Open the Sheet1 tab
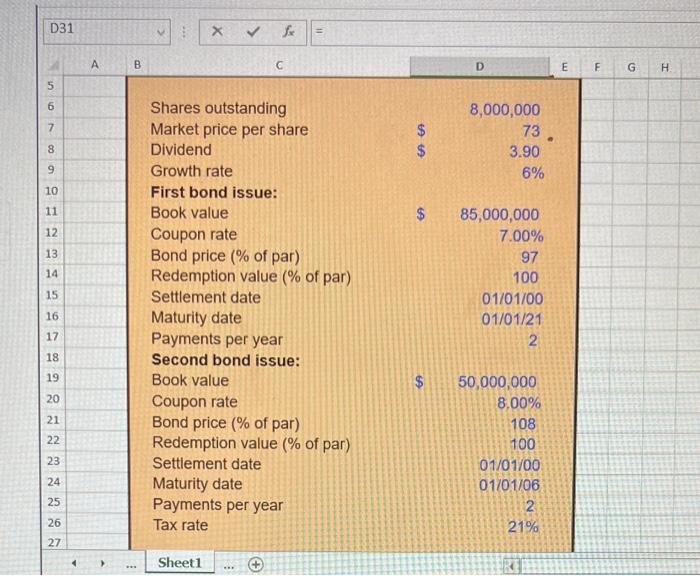Image resolution: width=700 pixels, height=576 pixels. [x=179, y=563]
